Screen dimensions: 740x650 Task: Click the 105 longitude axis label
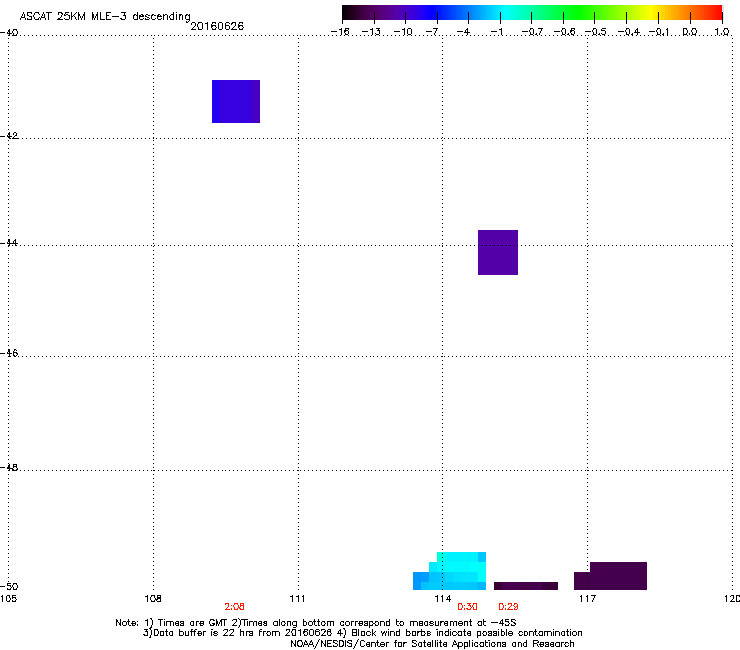point(8,599)
